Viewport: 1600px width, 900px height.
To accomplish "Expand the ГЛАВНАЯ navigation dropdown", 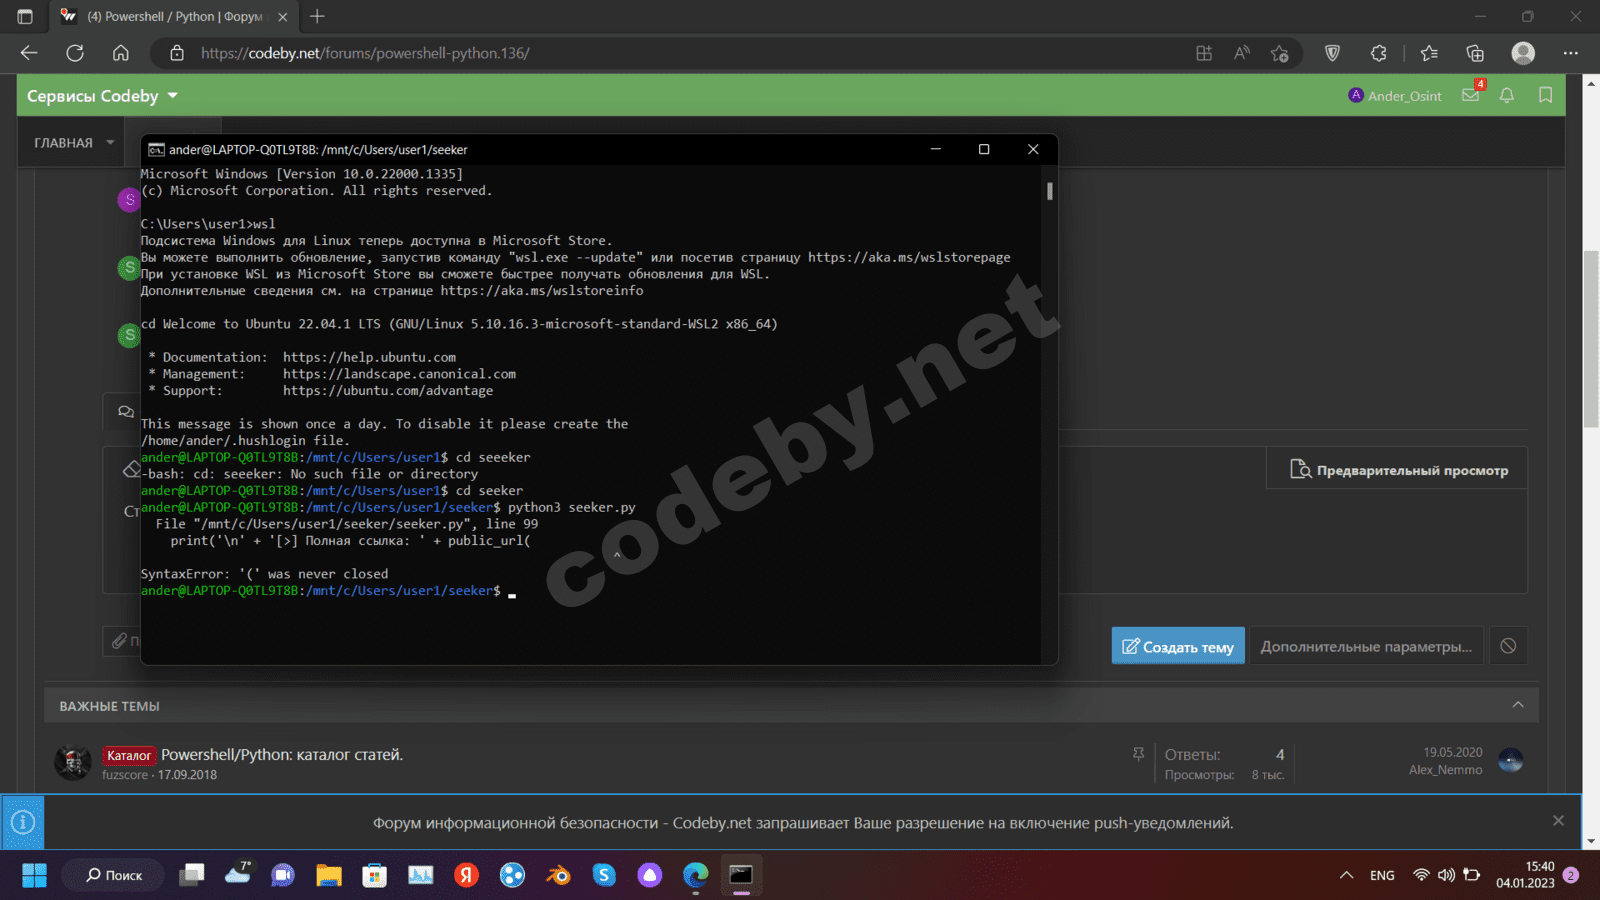I will (110, 143).
